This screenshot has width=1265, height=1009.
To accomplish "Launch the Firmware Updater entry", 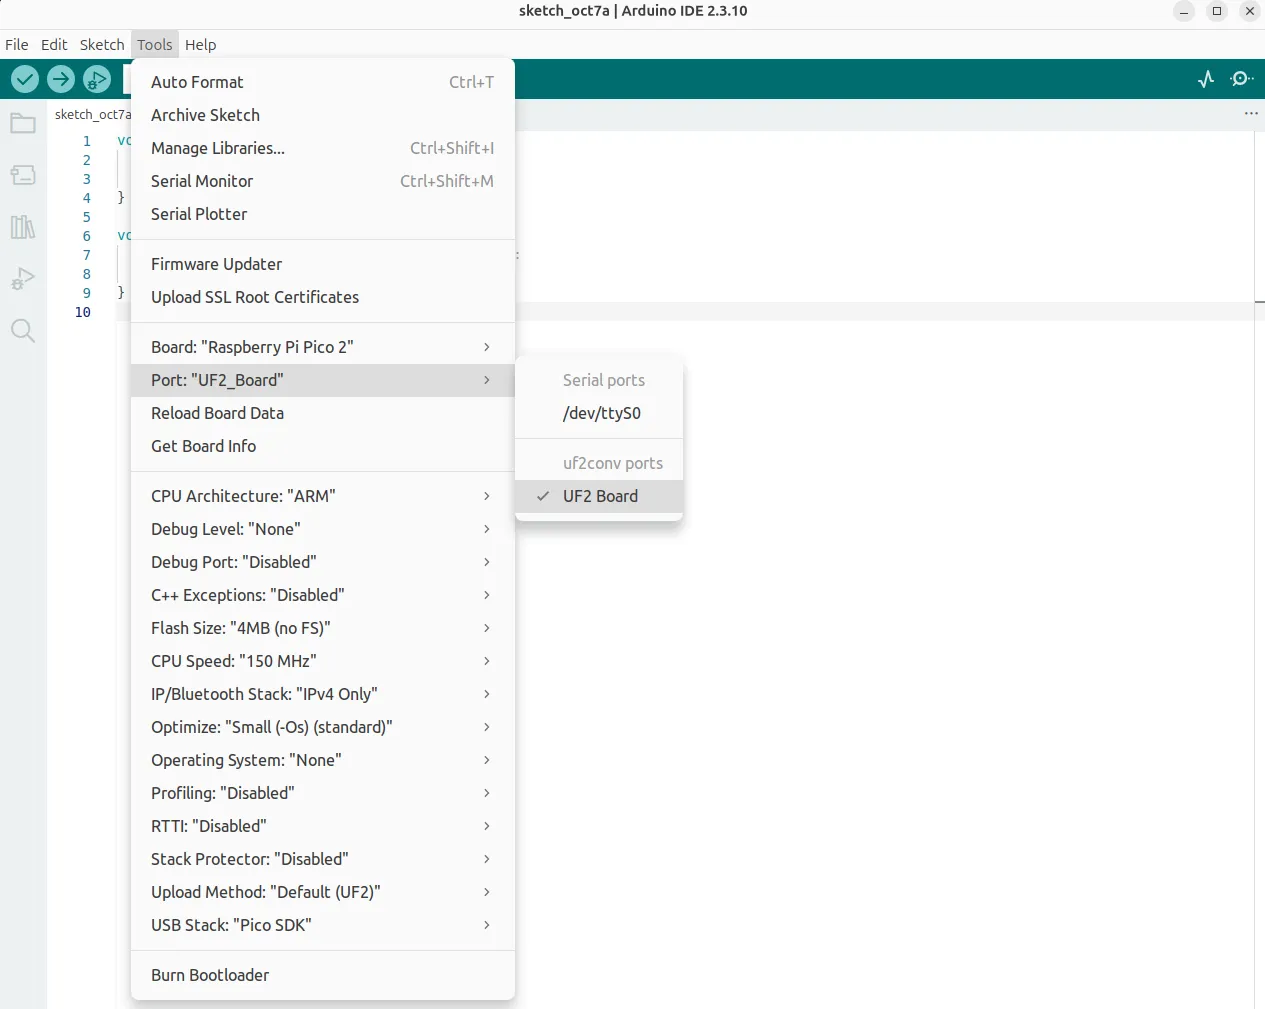I will pos(323,264).
